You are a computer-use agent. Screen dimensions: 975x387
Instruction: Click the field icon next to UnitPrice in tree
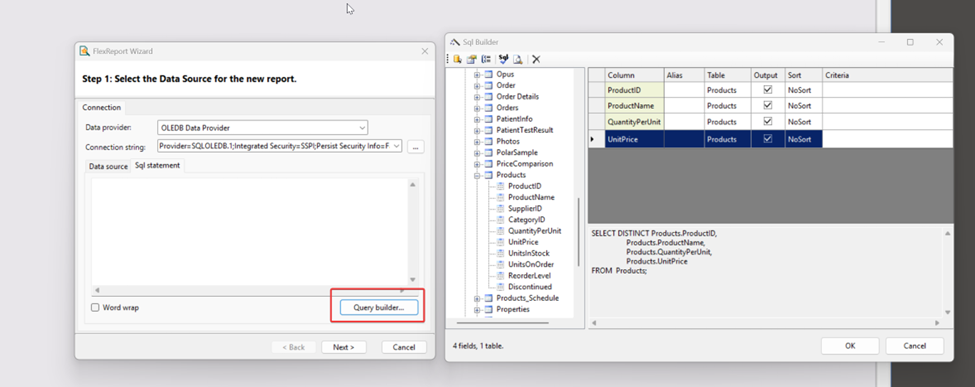click(500, 242)
